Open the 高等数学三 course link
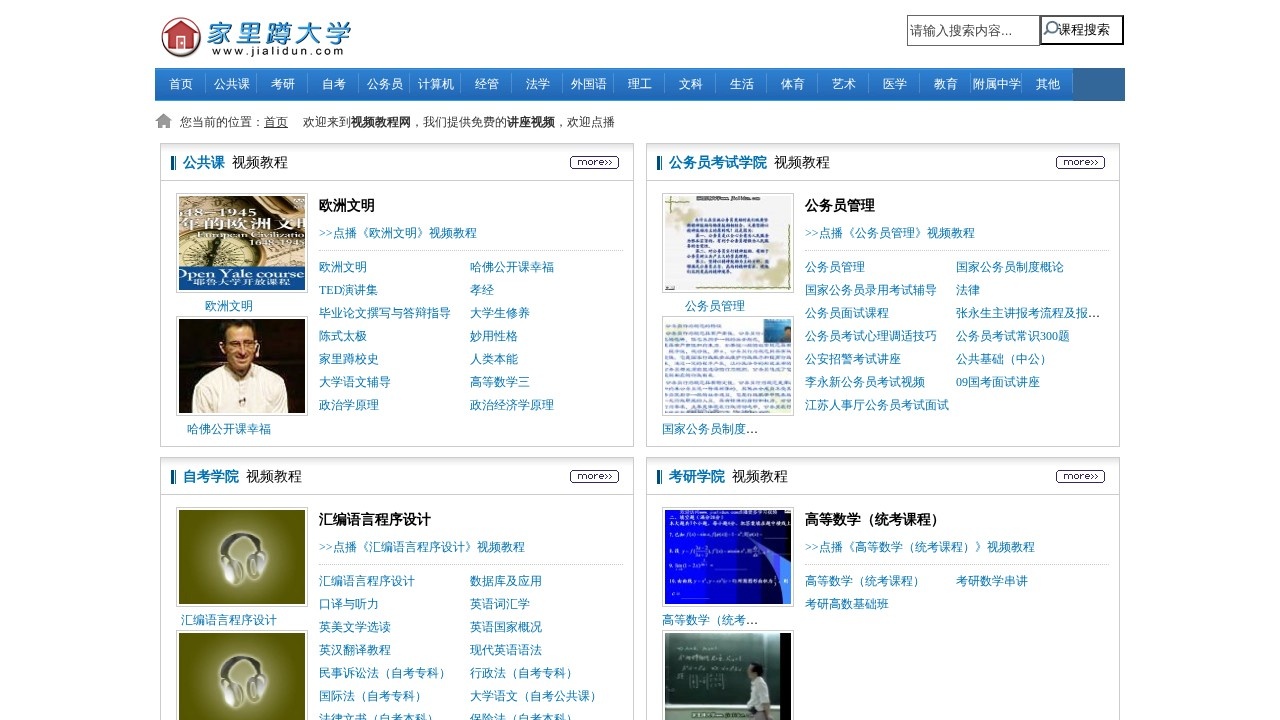Viewport: 1280px width, 720px height. pos(500,382)
